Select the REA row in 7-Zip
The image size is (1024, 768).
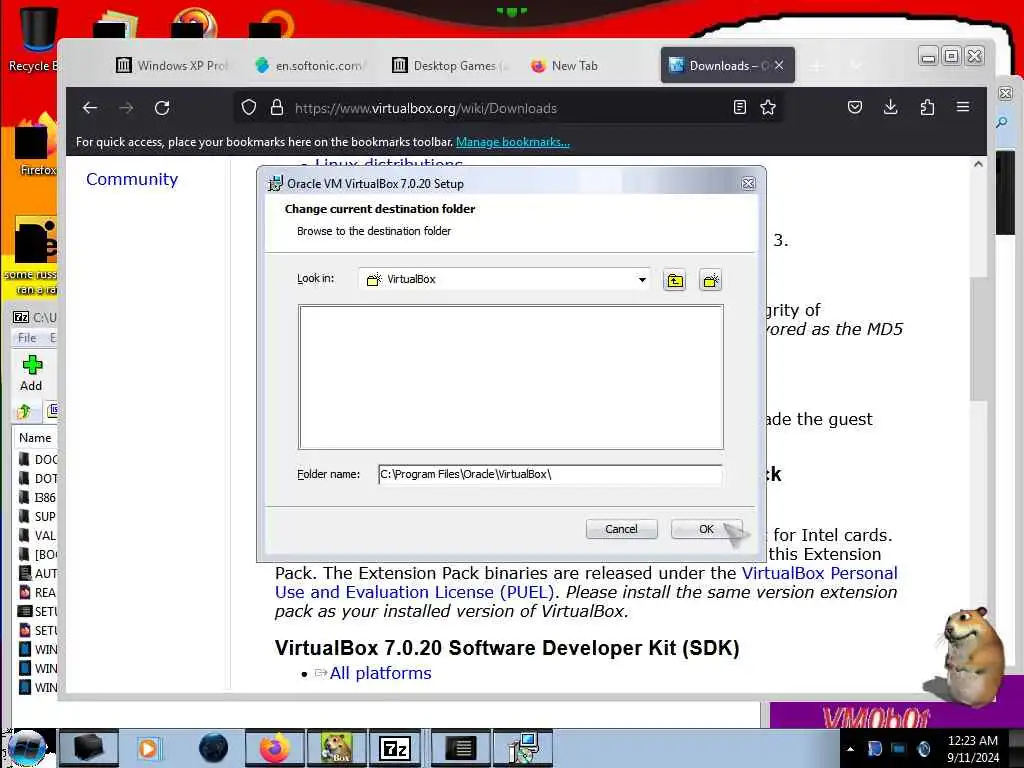[38, 592]
